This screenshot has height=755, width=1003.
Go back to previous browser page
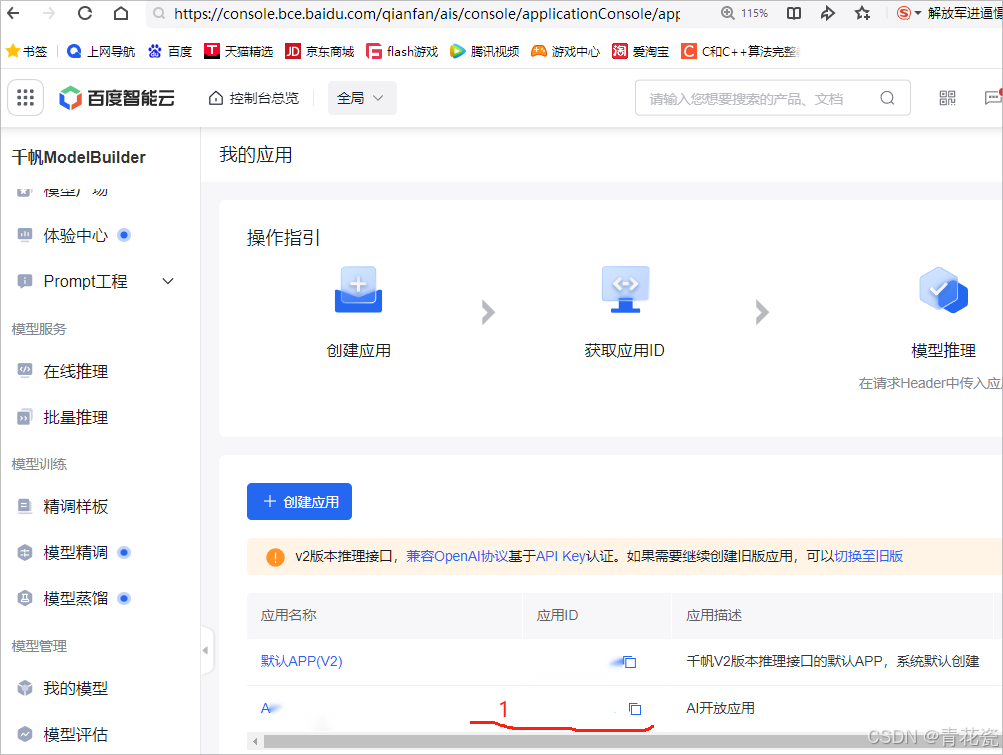(x=13, y=13)
